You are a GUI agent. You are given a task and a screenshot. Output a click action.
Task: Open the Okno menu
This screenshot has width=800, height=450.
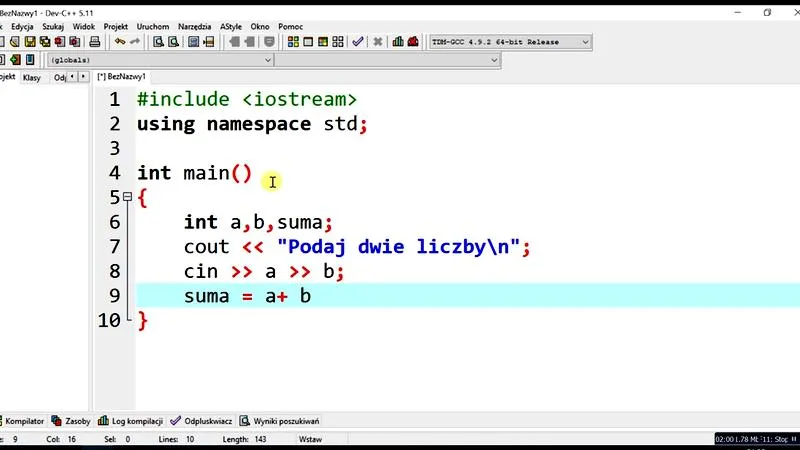point(260,27)
